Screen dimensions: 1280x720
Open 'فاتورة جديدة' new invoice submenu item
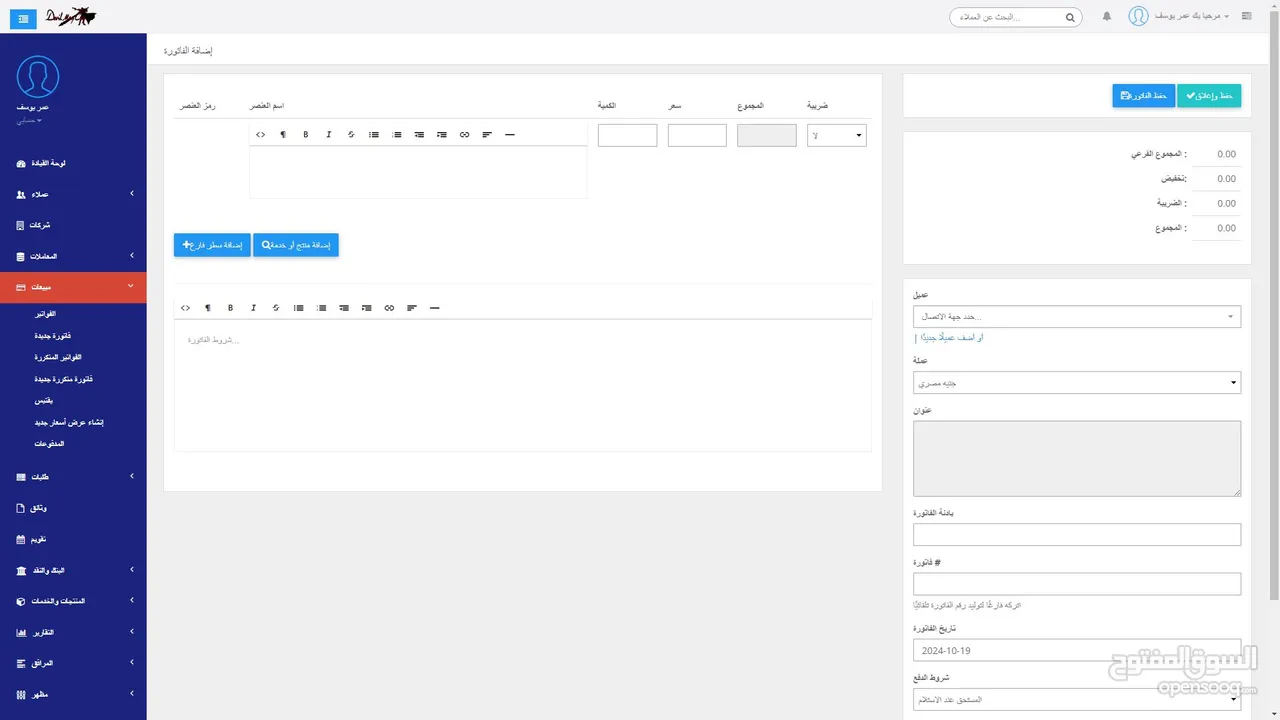pos(52,336)
